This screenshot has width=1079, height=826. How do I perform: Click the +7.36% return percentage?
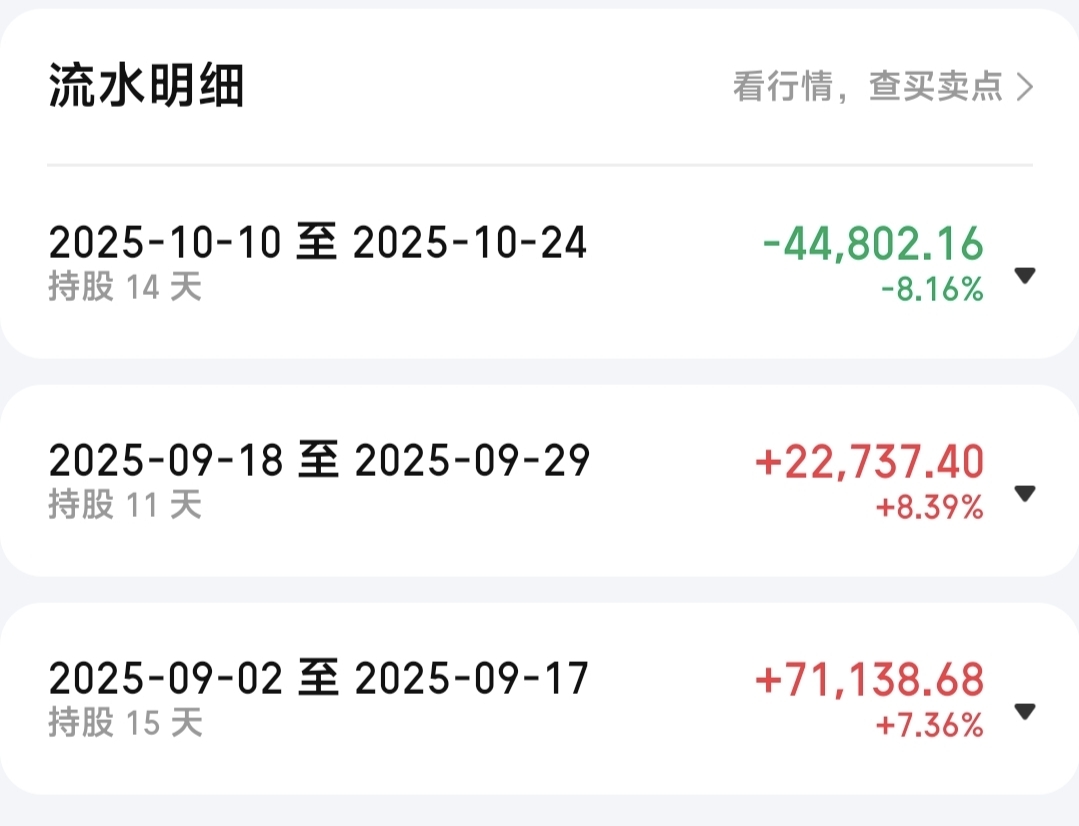[x=930, y=726]
